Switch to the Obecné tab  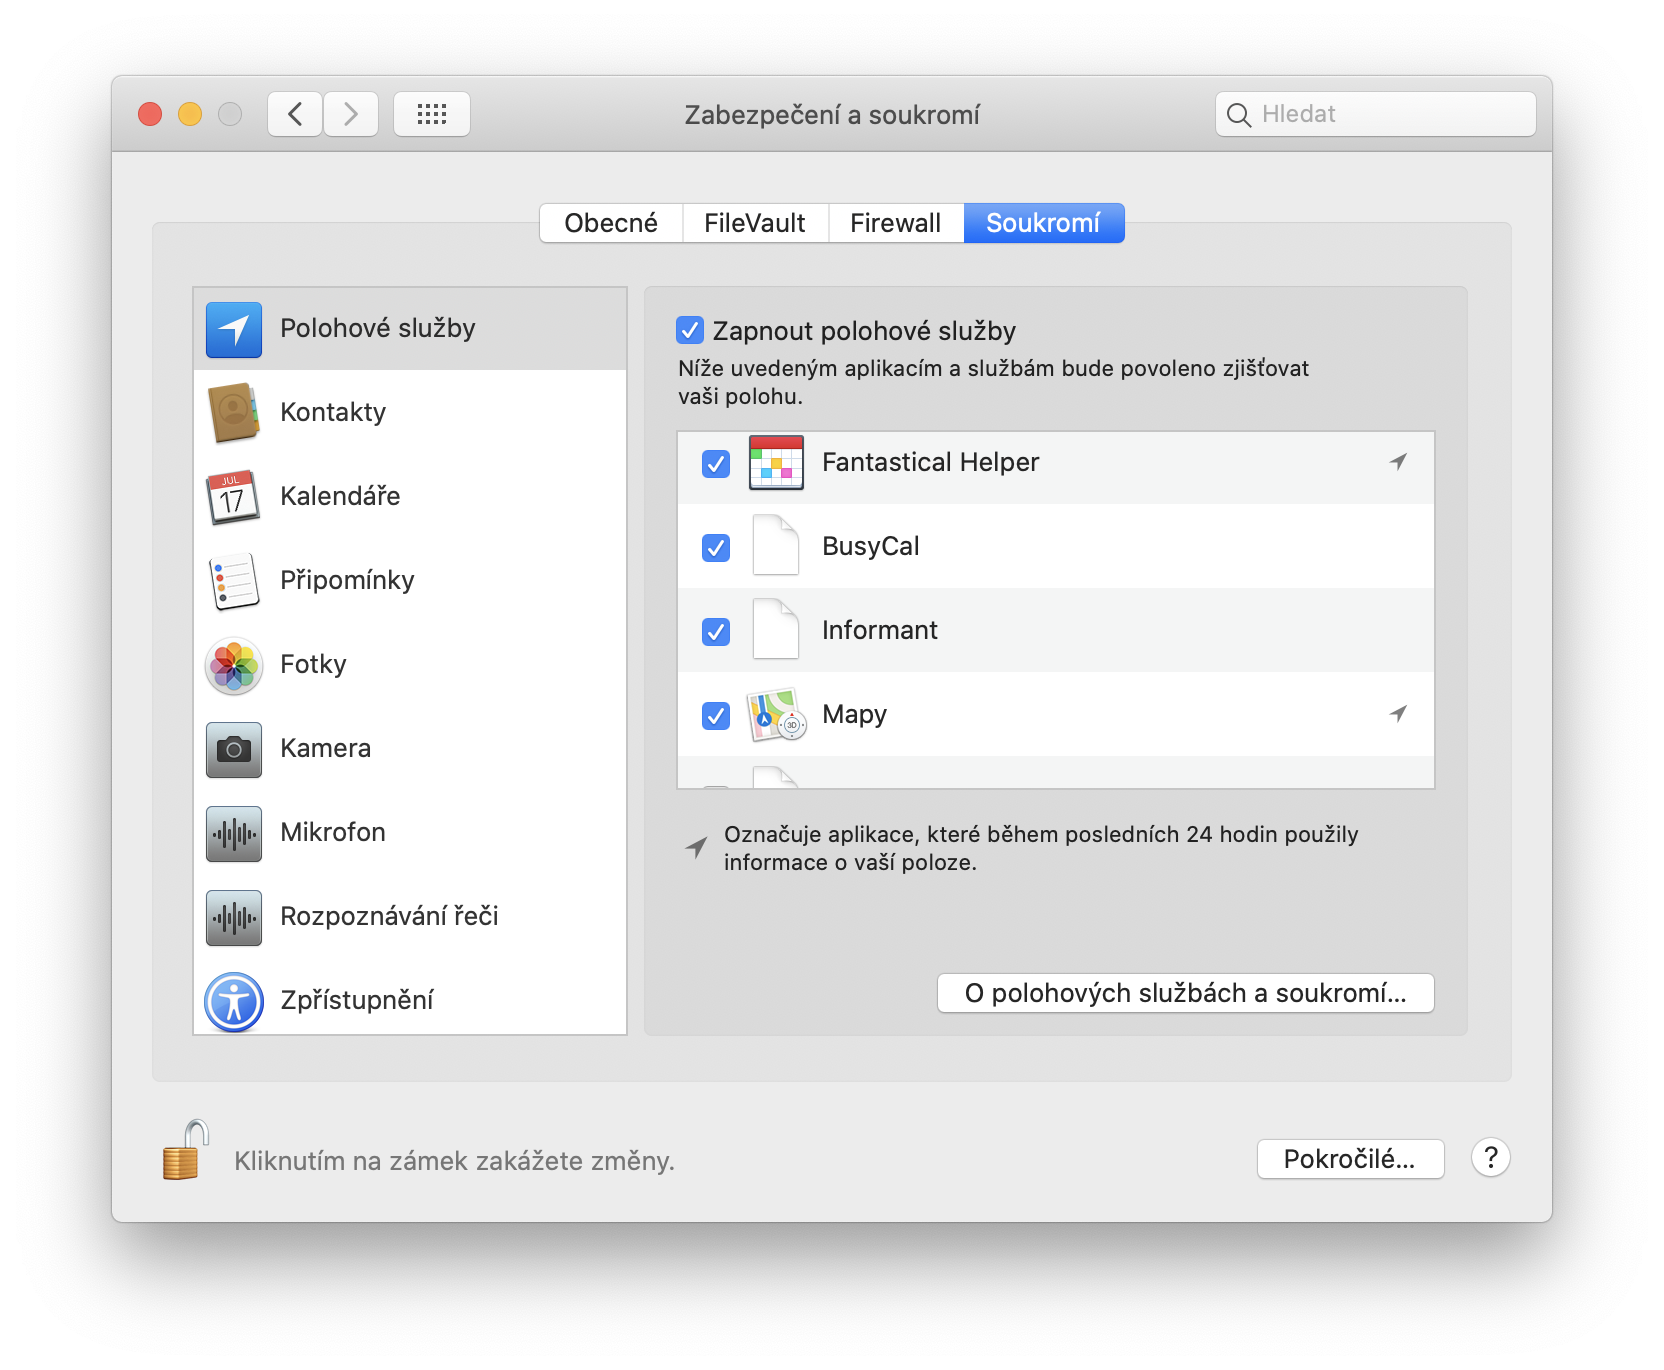(611, 223)
